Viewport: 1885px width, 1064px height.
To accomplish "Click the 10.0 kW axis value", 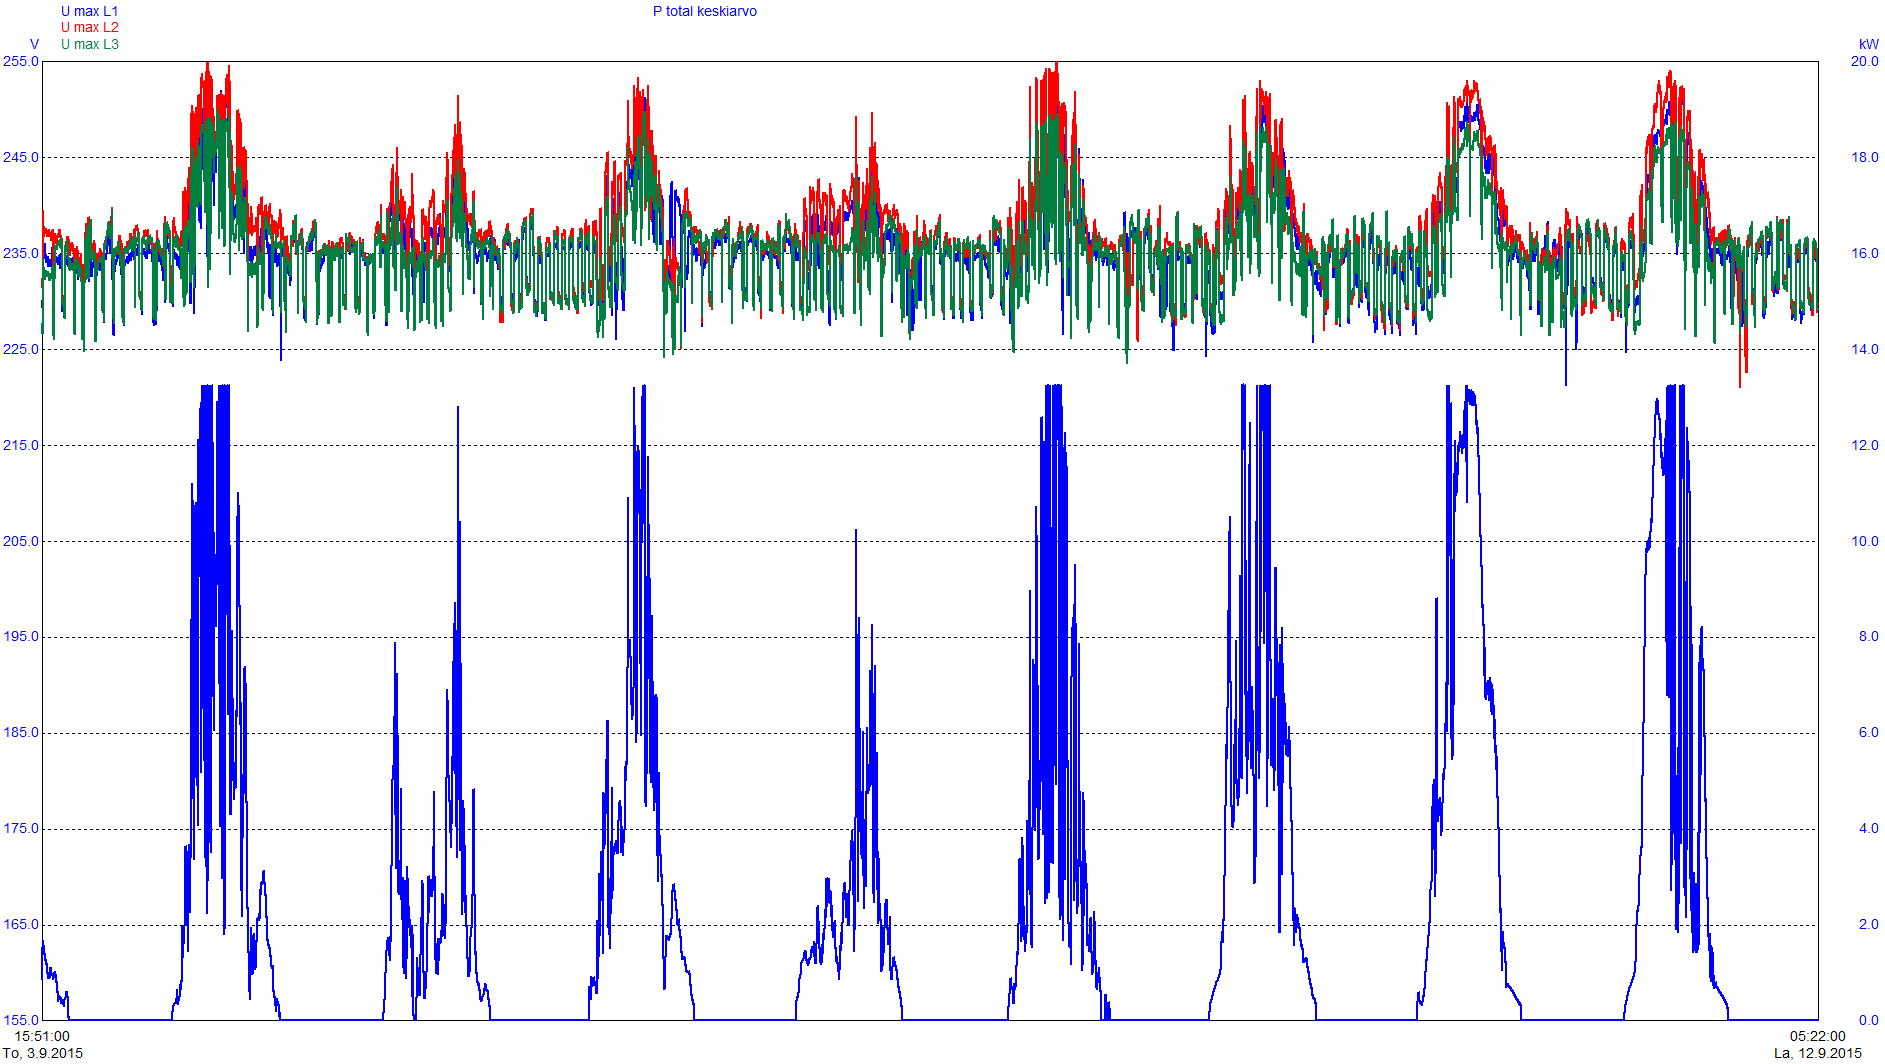I will 1864,541.
